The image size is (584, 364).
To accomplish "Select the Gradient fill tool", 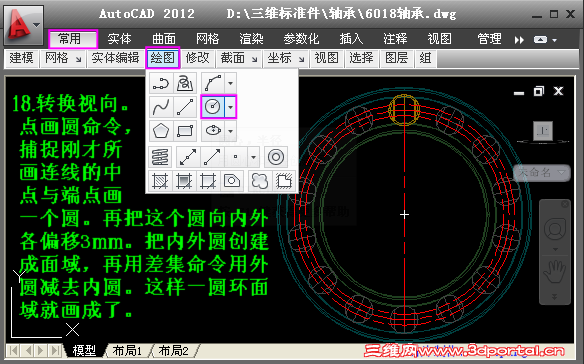I will 184,181.
